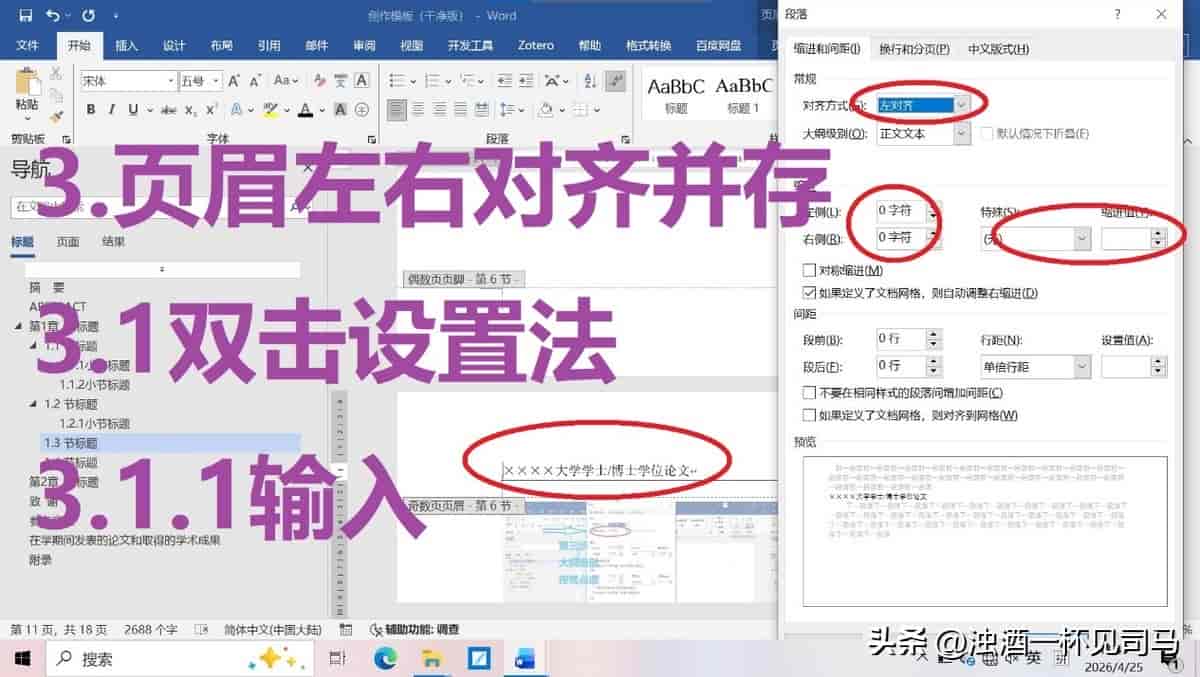Image resolution: width=1200 pixels, height=677 pixels.
Task: Switch to the 插入 ribbon tab
Action: pyautogui.click(x=126, y=46)
